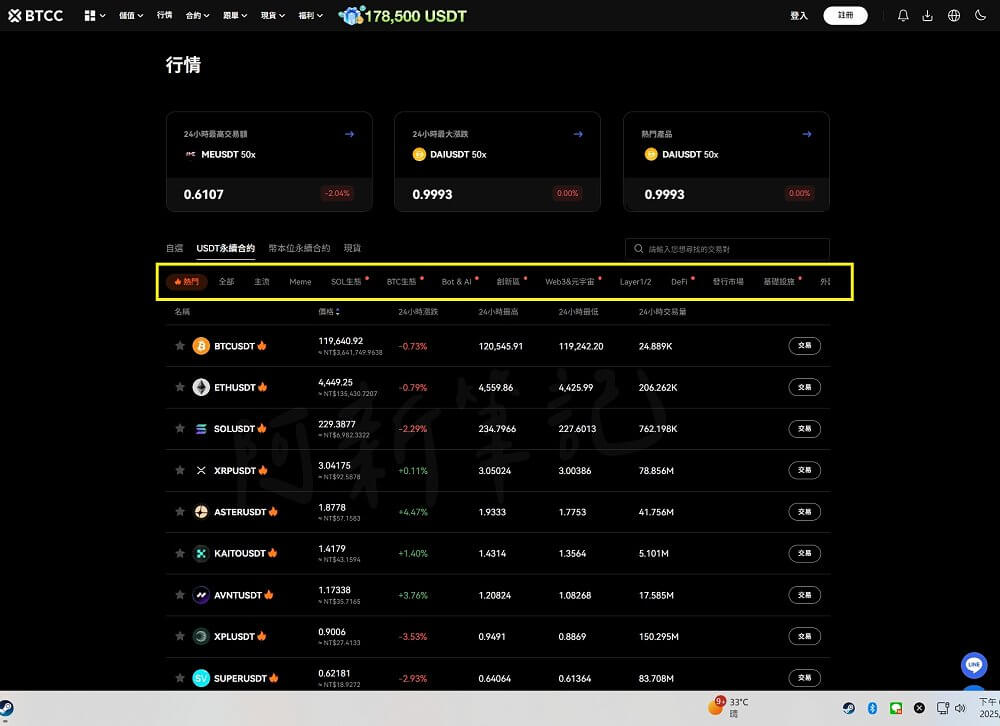Click the SUPER coin icon

201,678
